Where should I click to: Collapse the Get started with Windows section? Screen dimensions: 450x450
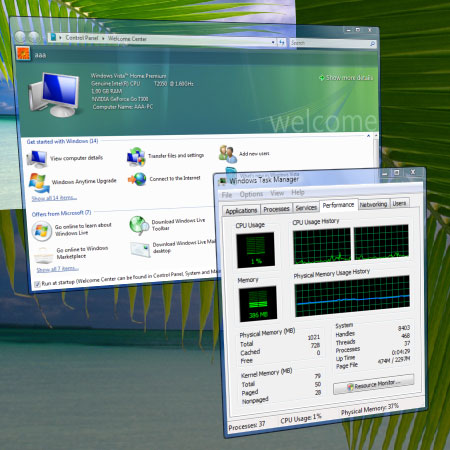point(368,136)
